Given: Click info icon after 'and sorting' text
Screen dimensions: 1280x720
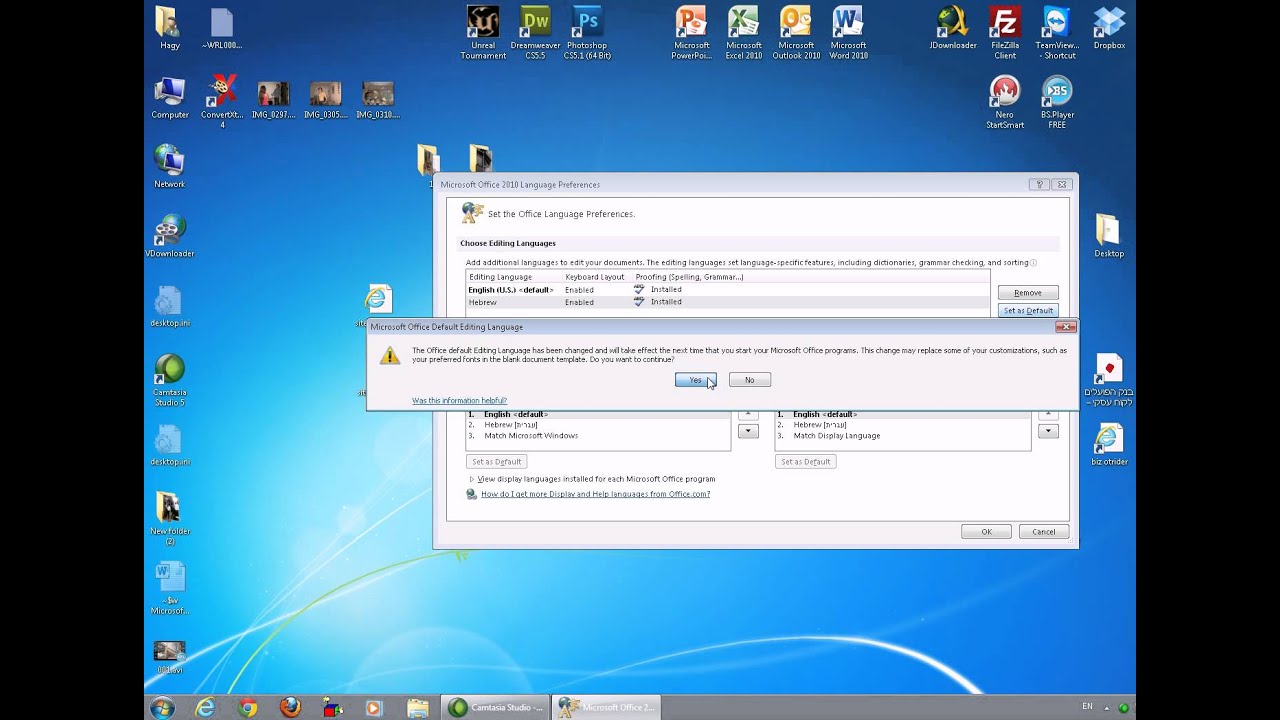Looking at the screenshot, I should pyautogui.click(x=1033, y=263).
